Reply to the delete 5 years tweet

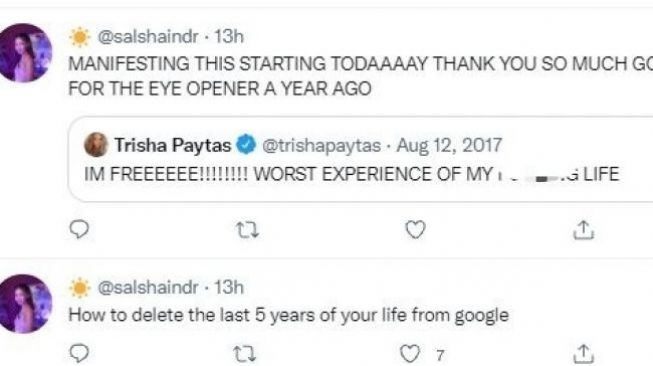tap(79, 354)
